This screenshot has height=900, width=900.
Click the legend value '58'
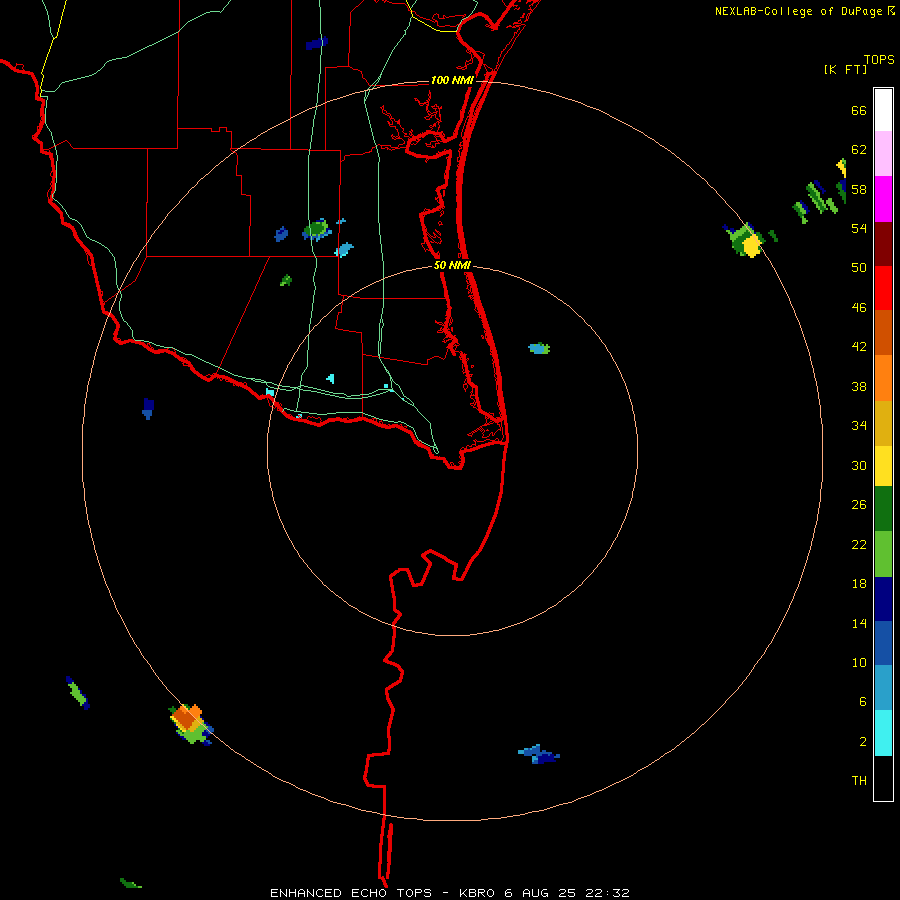(859, 189)
